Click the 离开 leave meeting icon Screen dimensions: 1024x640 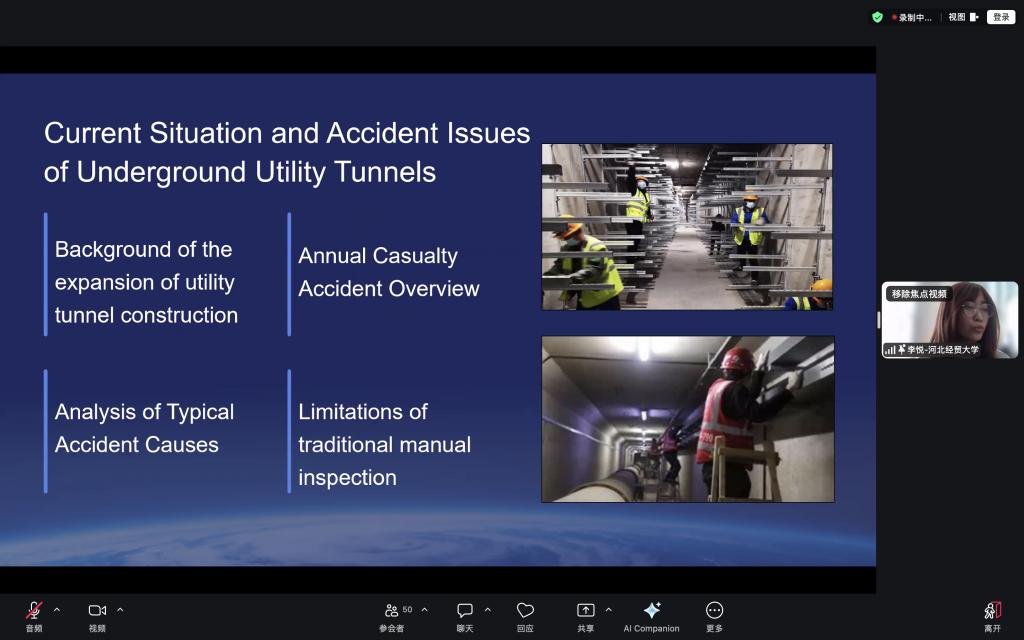(993, 610)
